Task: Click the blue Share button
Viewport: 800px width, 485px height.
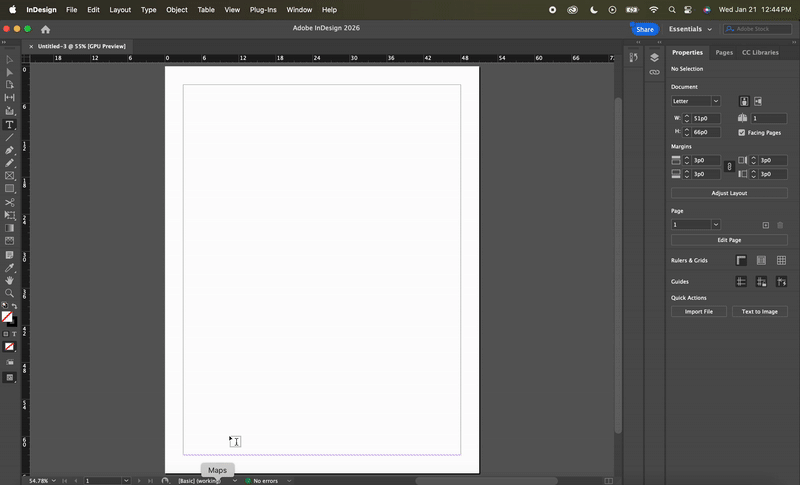Action: pos(644,29)
